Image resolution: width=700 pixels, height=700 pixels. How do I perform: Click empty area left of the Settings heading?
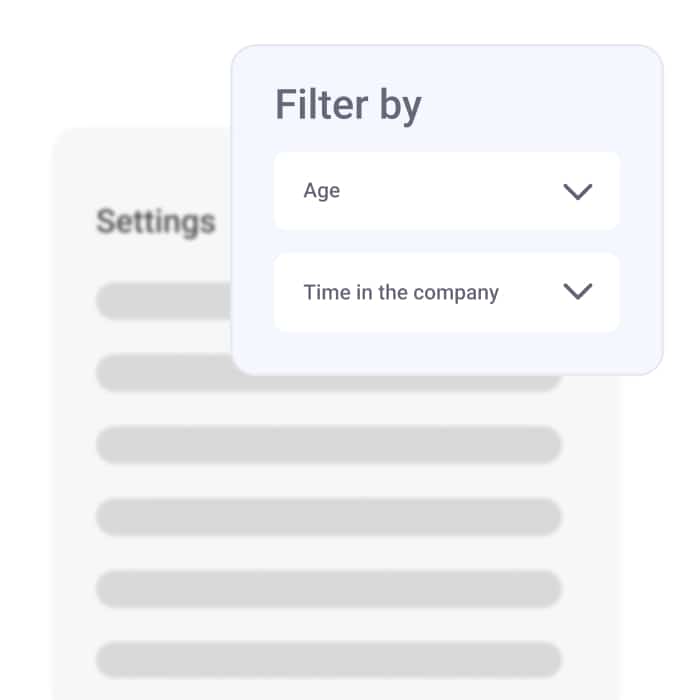point(74,221)
